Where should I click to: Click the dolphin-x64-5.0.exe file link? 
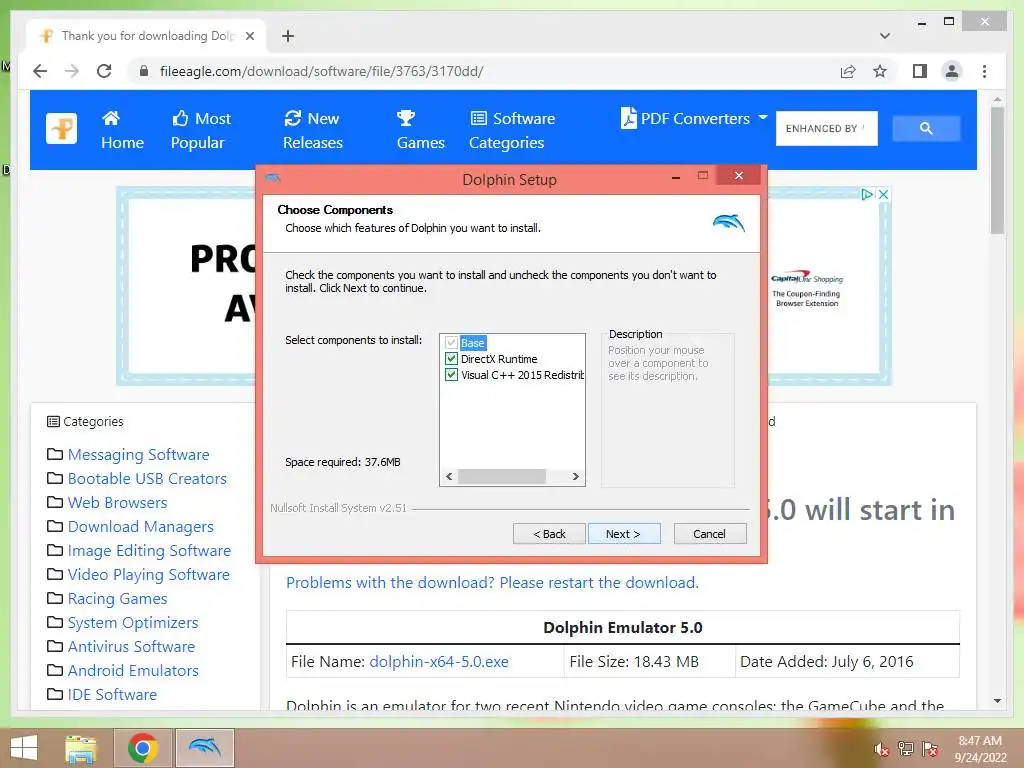[x=439, y=662]
